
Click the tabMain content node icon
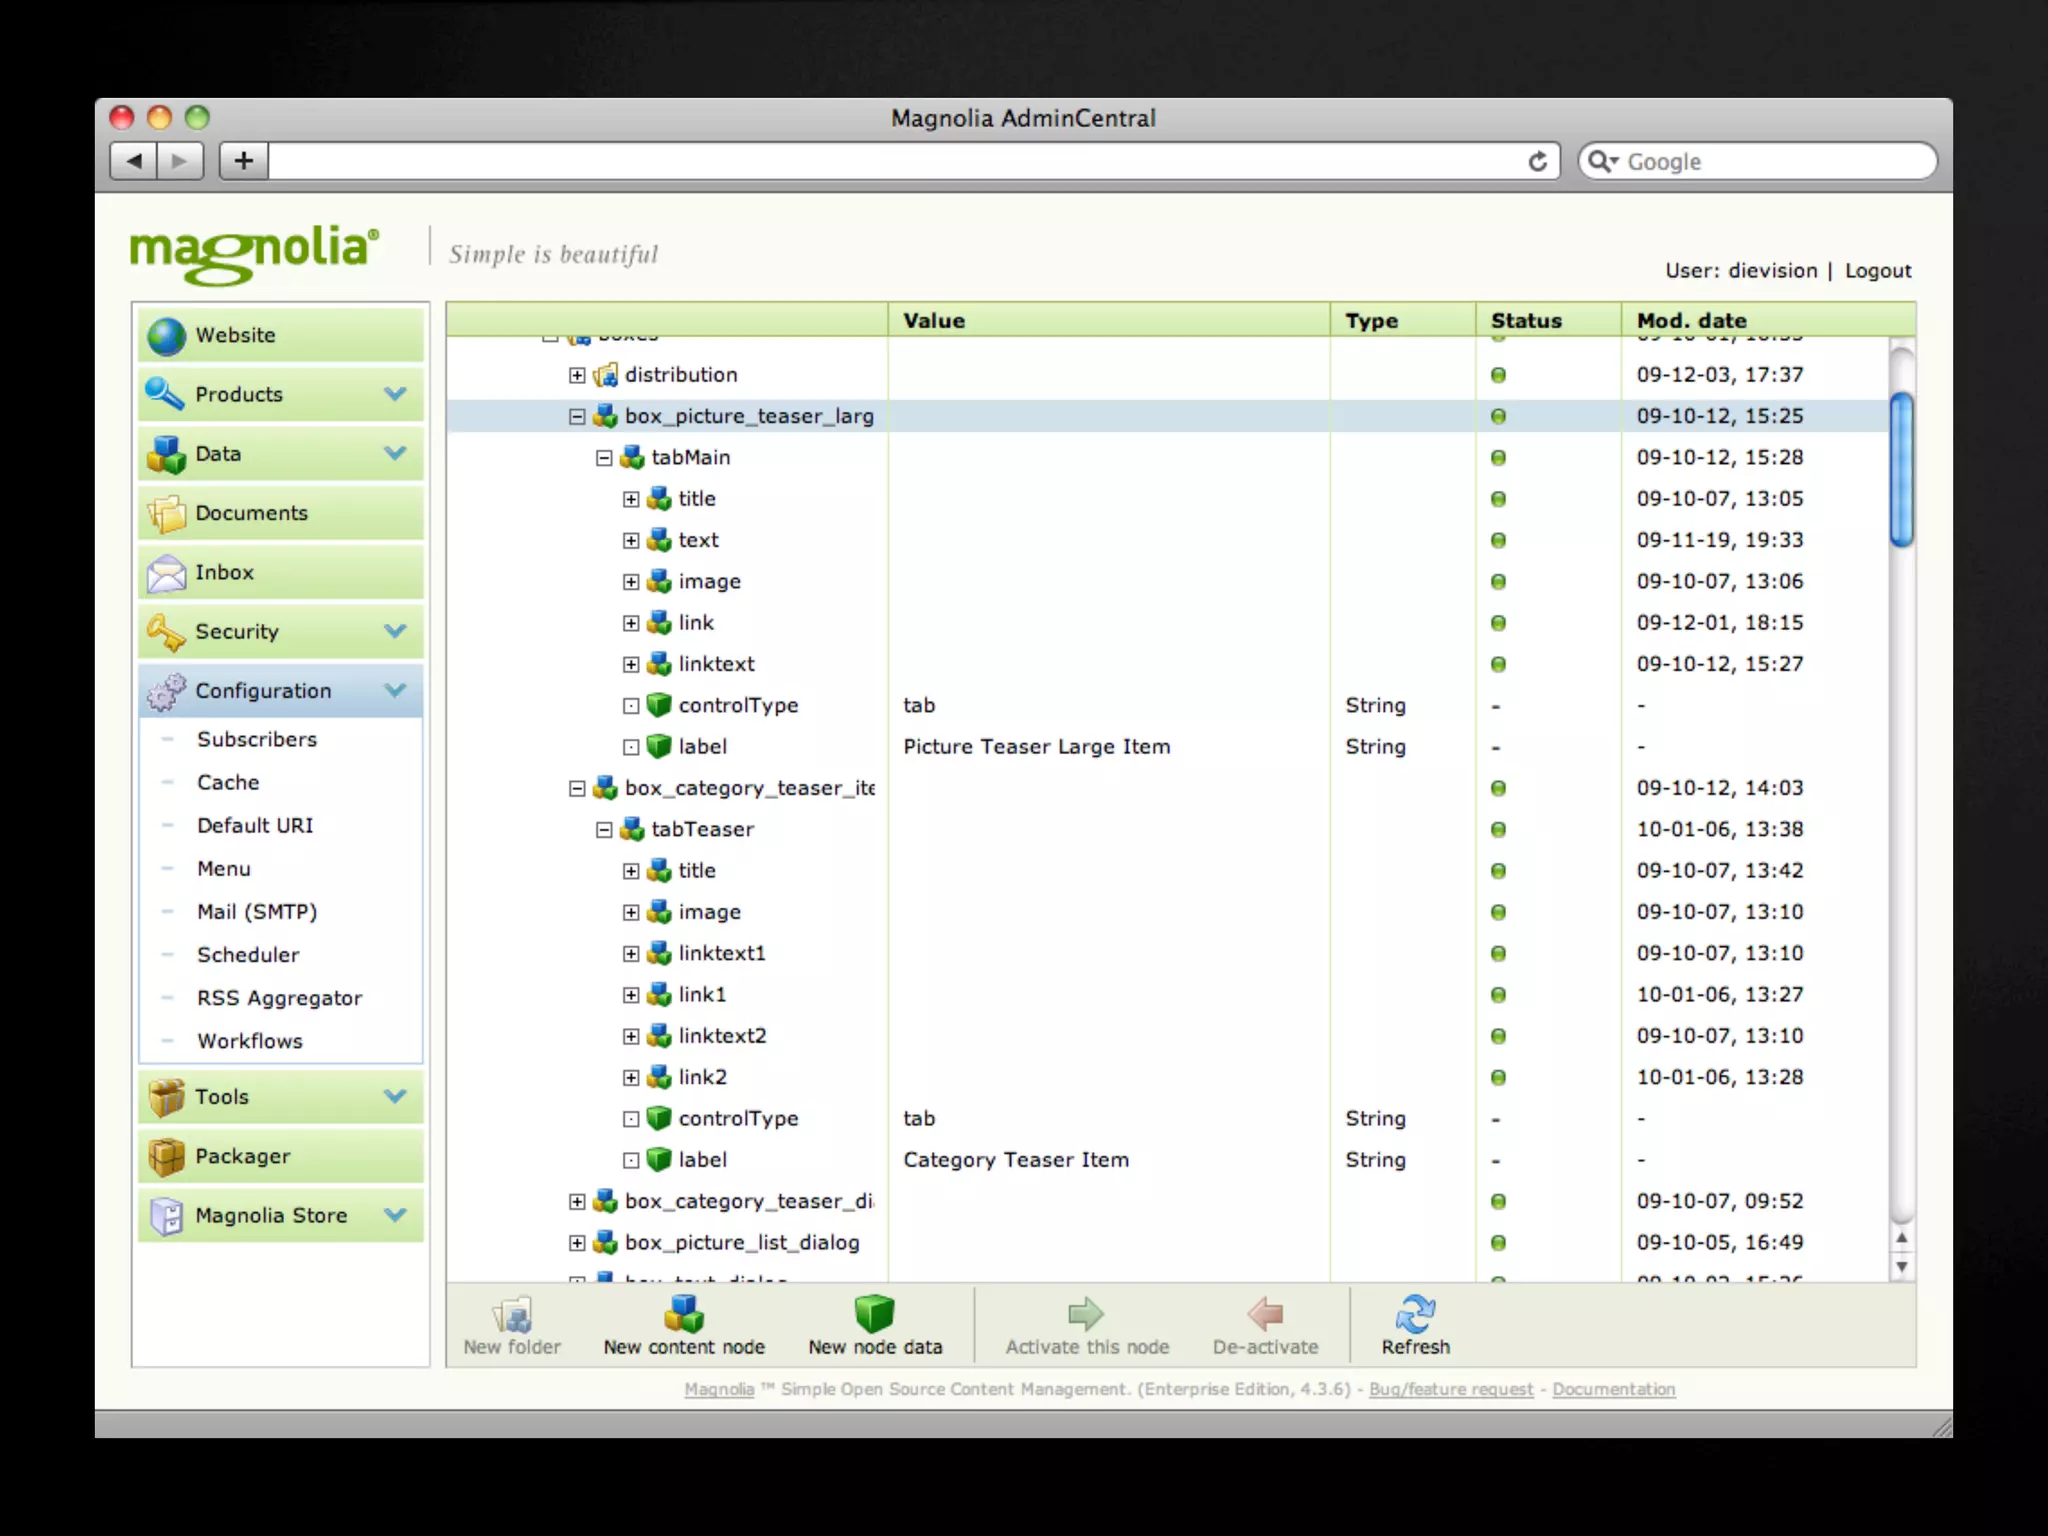[x=632, y=458]
